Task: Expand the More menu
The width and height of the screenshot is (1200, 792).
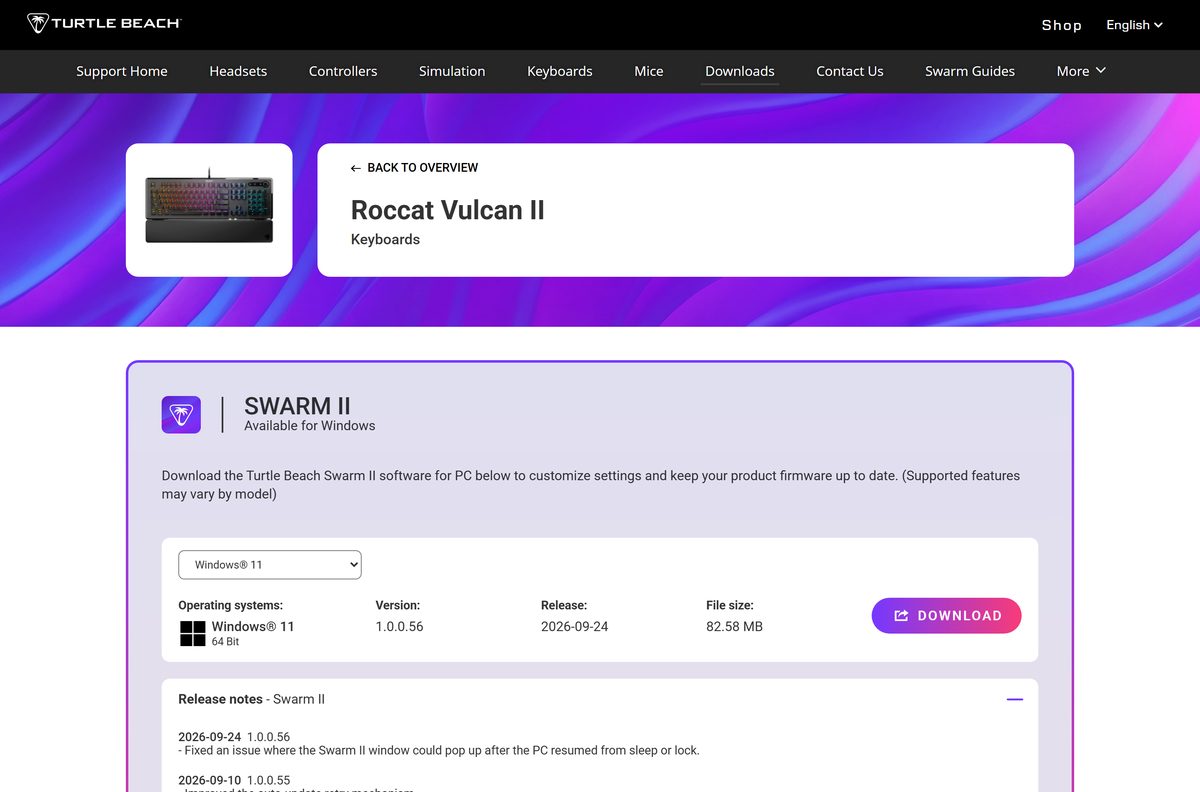Action: click(x=1081, y=71)
